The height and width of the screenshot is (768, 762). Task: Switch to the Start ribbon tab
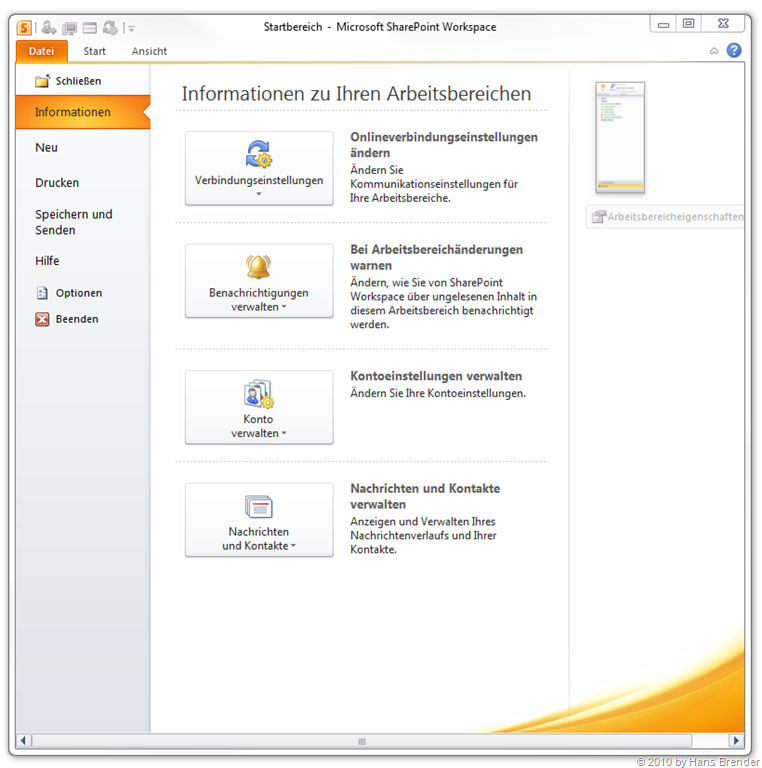pos(95,51)
